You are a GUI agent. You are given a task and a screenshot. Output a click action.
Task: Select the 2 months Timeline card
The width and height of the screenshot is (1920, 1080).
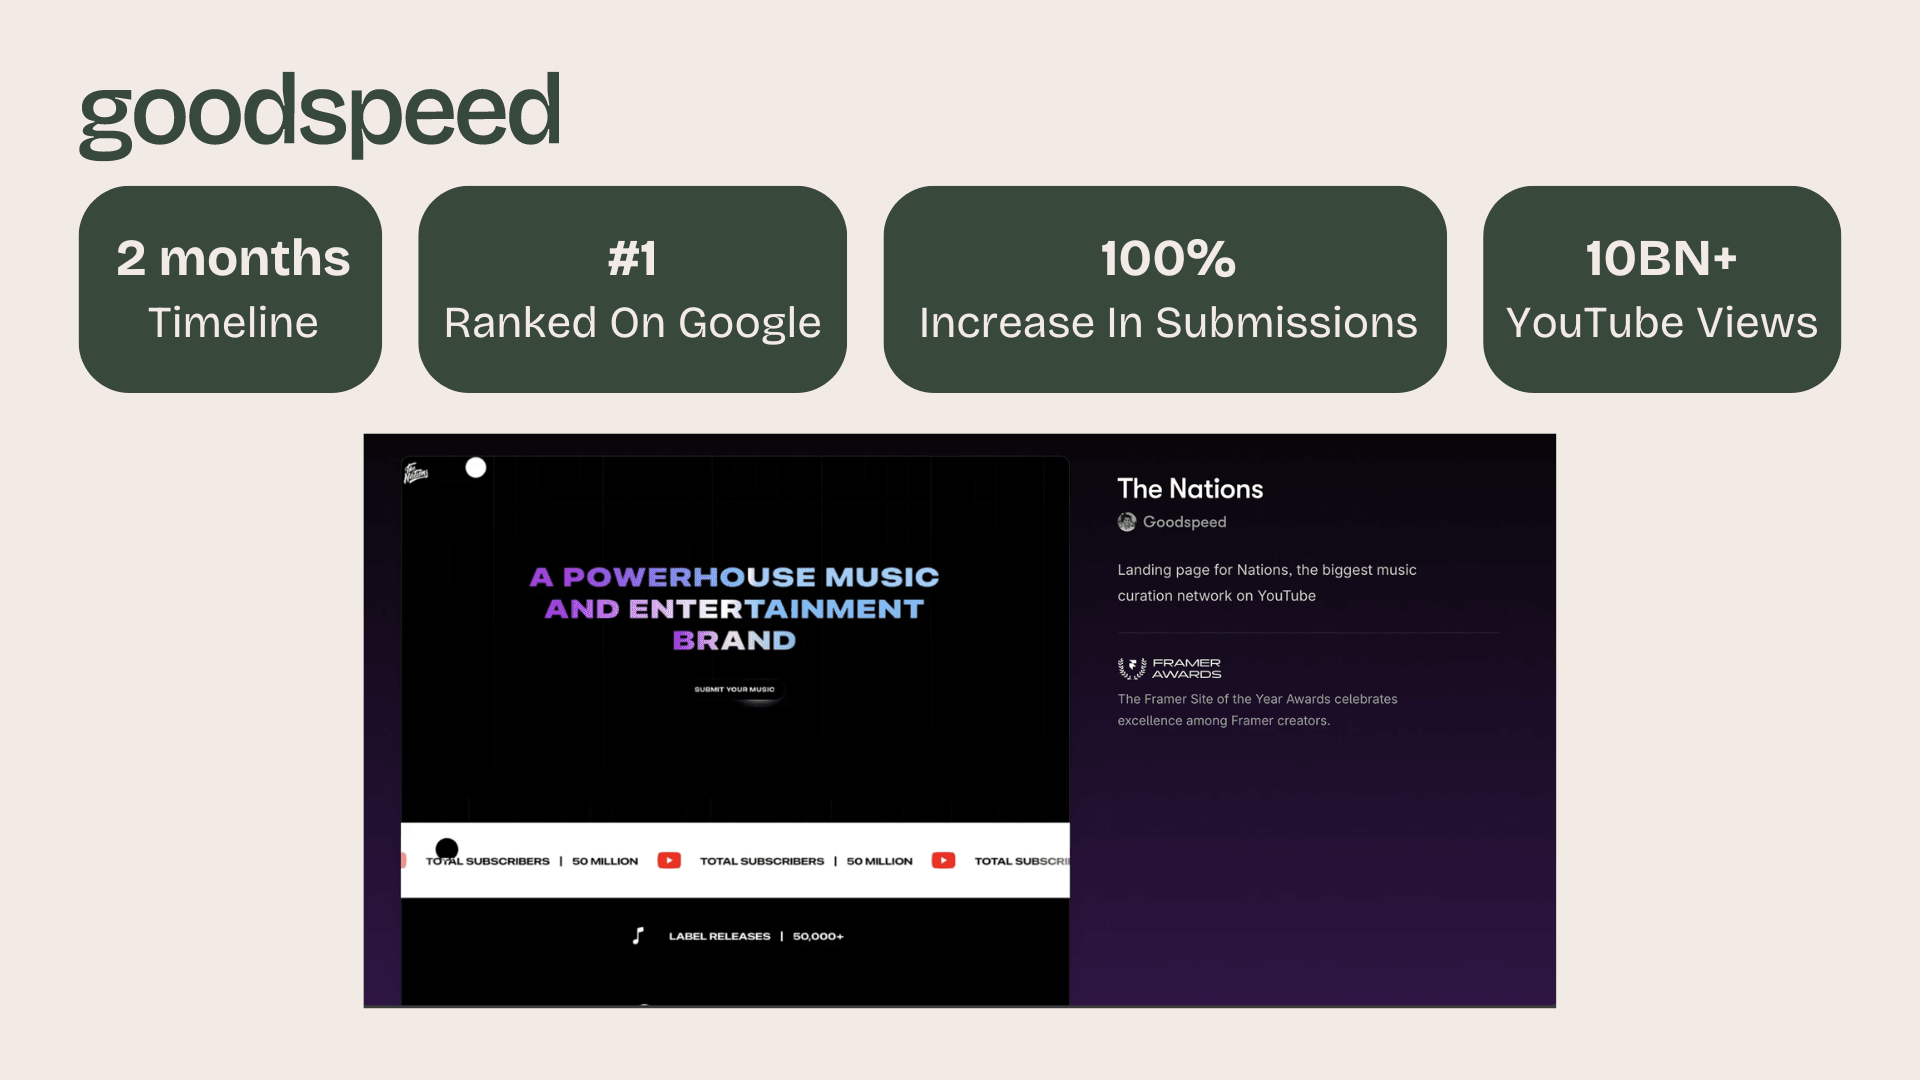[230, 289]
